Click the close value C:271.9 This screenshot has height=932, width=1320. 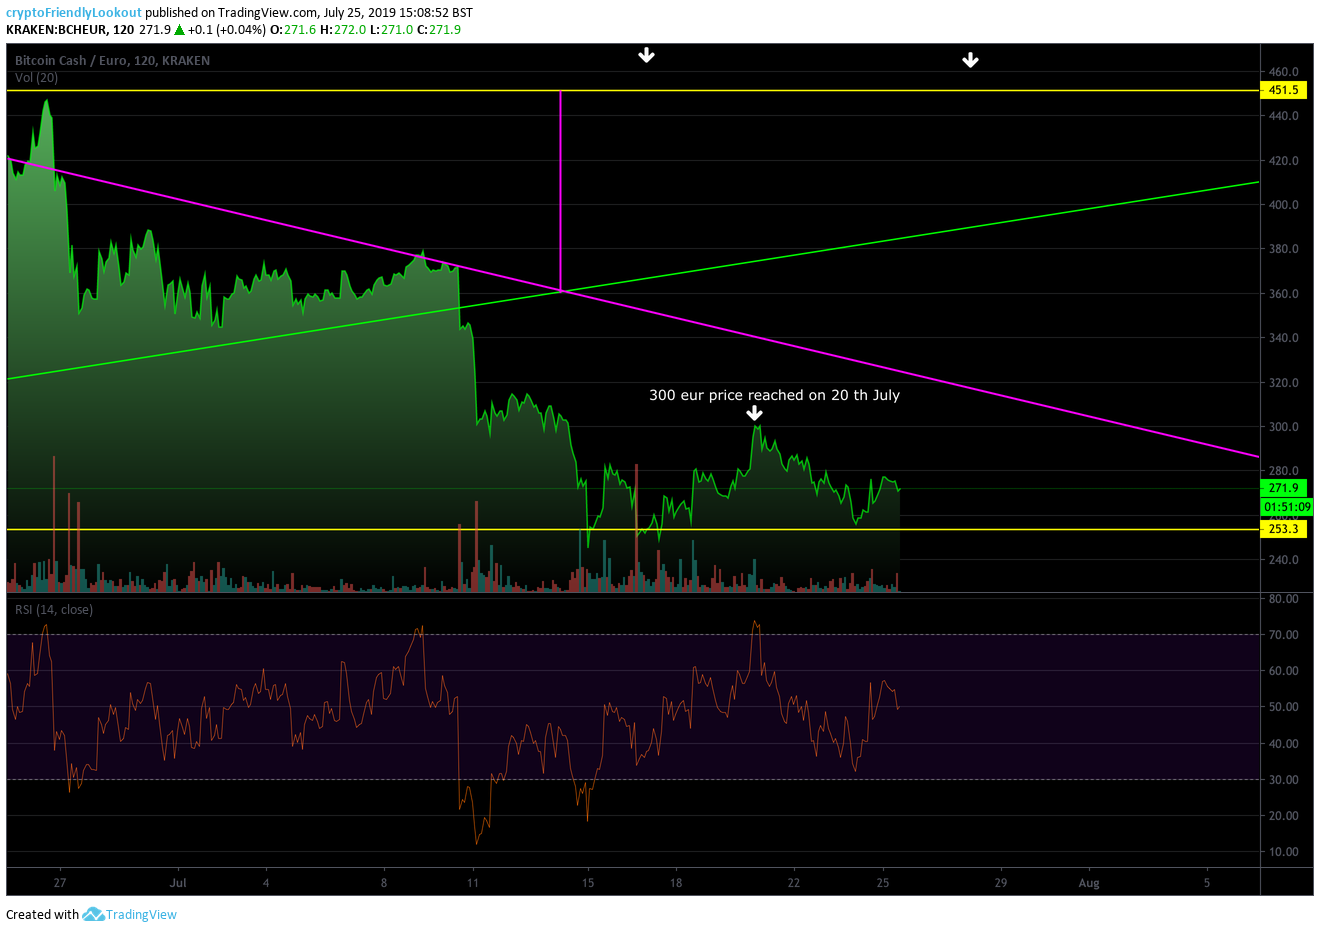439,30
